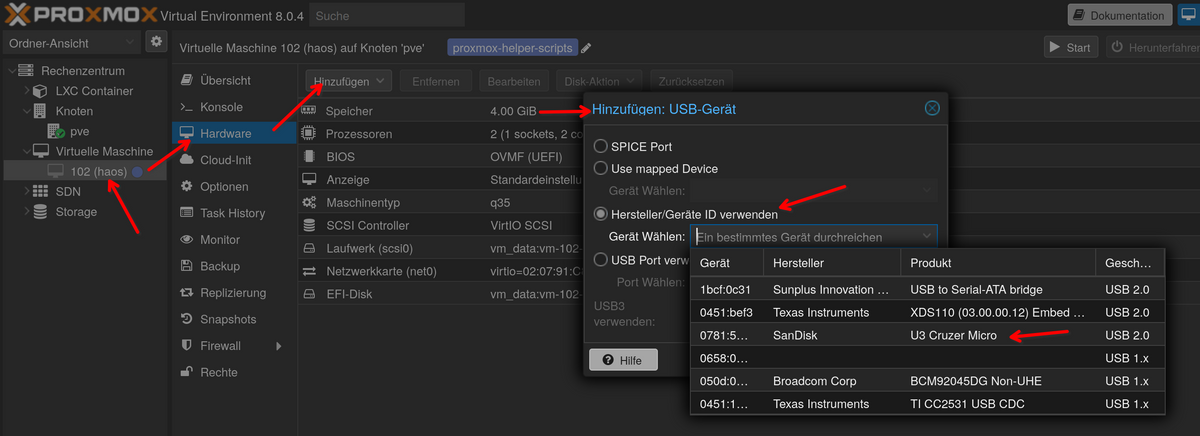Click the Prozessoren CPU icon
The height and width of the screenshot is (436, 1200).
[x=310, y=134]
